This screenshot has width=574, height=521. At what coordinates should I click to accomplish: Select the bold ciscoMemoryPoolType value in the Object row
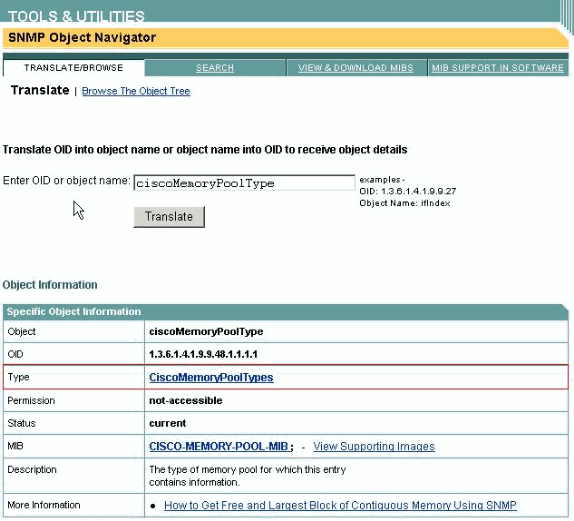[x=206, y=332]
